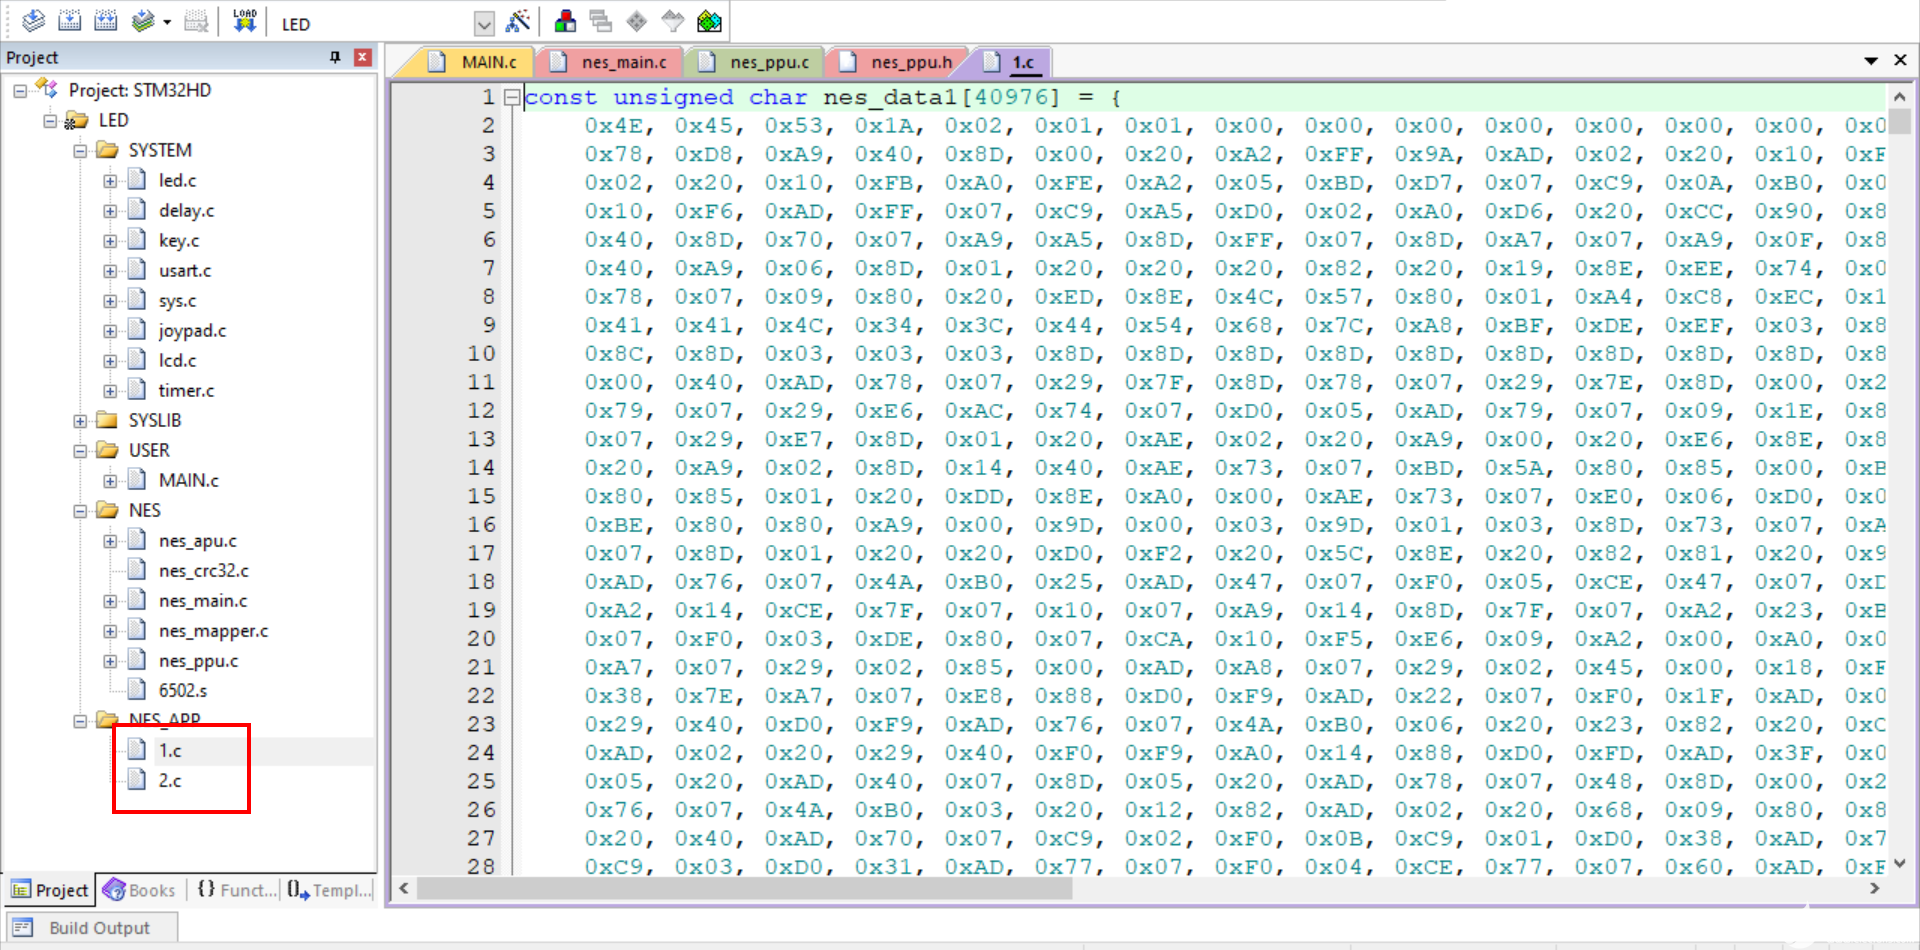This screenshot has width=1920, height=950.
Task: Select nes_apu.c in the project tree
Action: click(x=197, y=540)
